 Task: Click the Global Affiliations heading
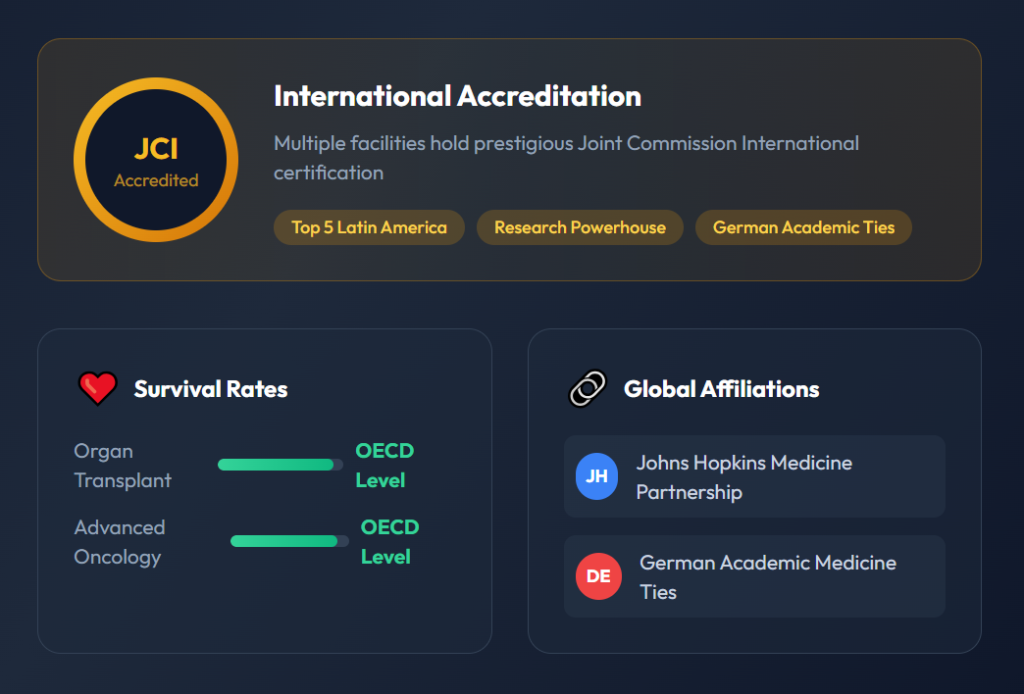(x=721, y=389)
